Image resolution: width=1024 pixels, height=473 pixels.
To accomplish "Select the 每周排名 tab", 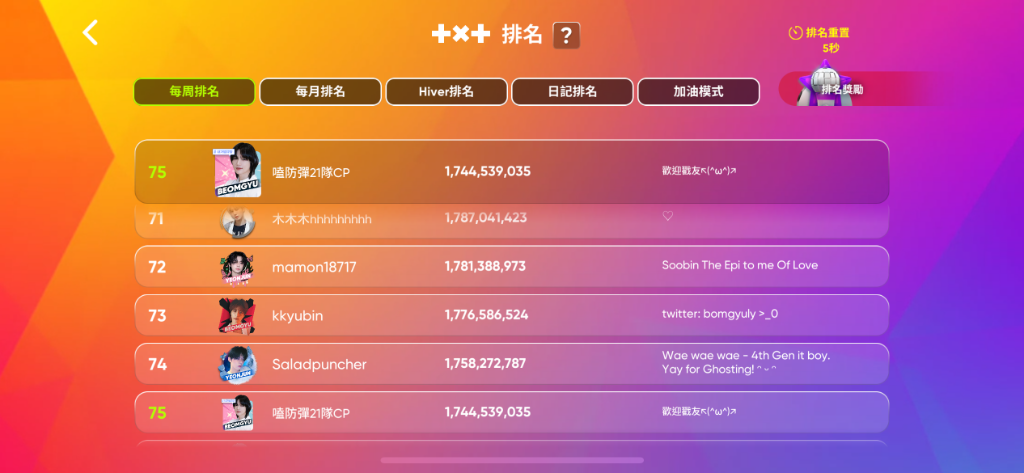I will coord(194,91).
